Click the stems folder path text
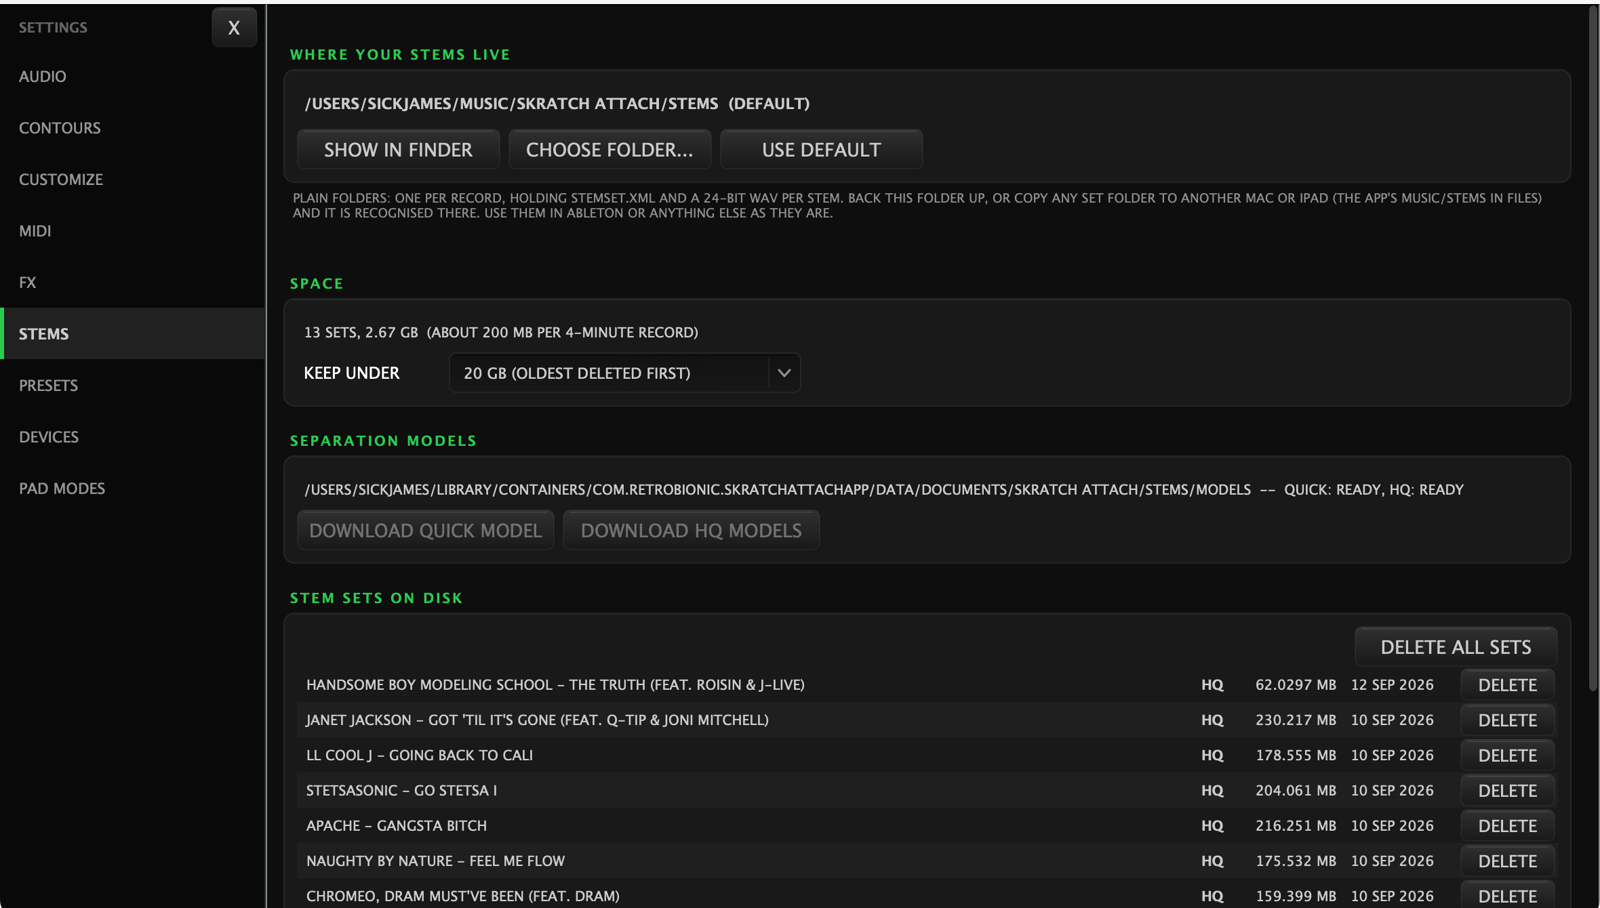1600x908 pixels. tap(557, 104)
